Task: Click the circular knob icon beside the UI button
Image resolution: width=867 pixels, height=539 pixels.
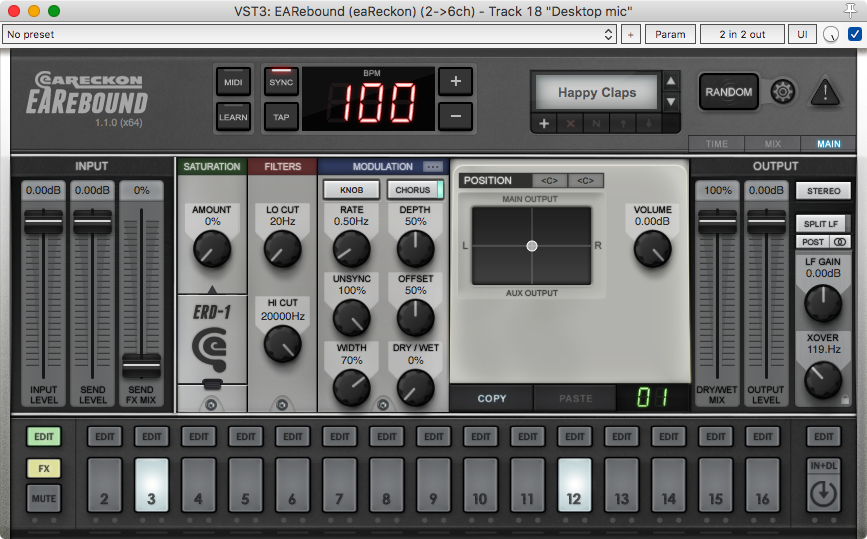Action: coord(831,34)
